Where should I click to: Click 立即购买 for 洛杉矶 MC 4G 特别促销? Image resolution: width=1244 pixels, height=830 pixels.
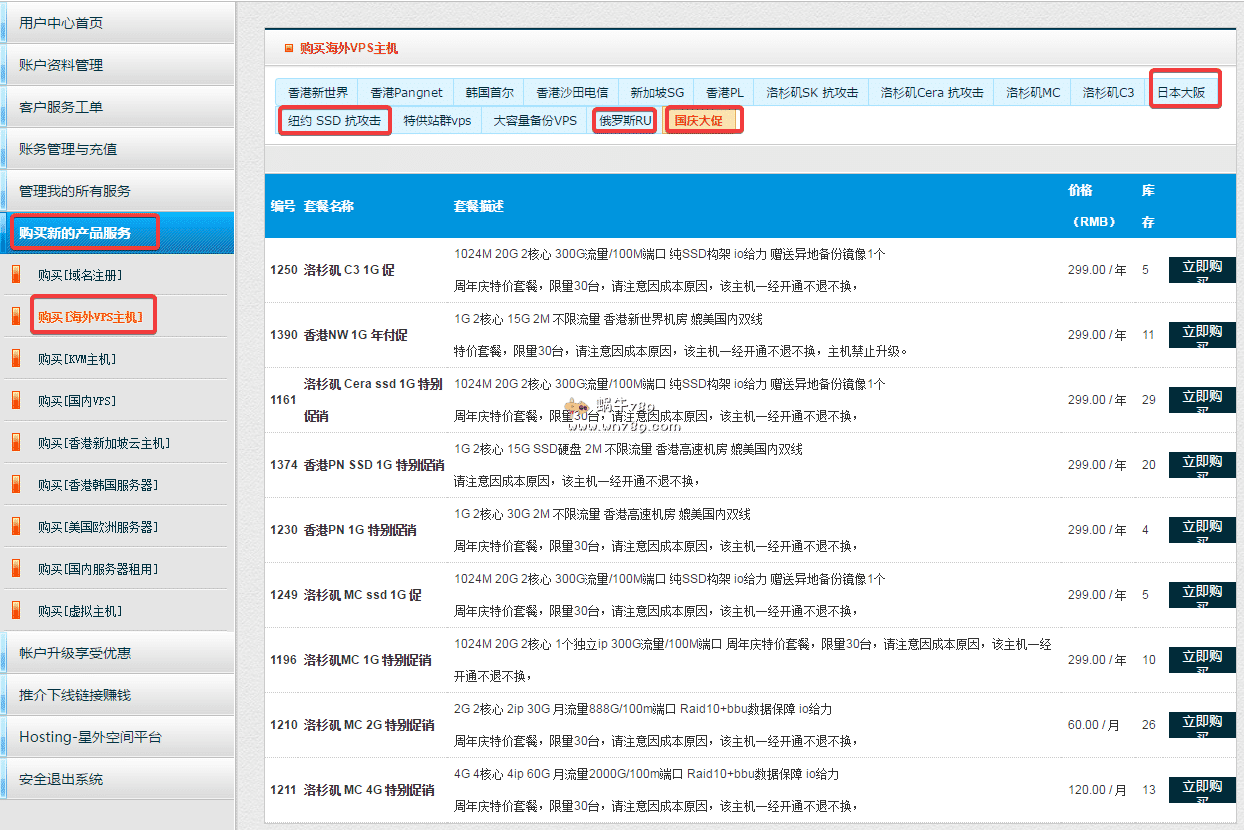coord(1201,790)
